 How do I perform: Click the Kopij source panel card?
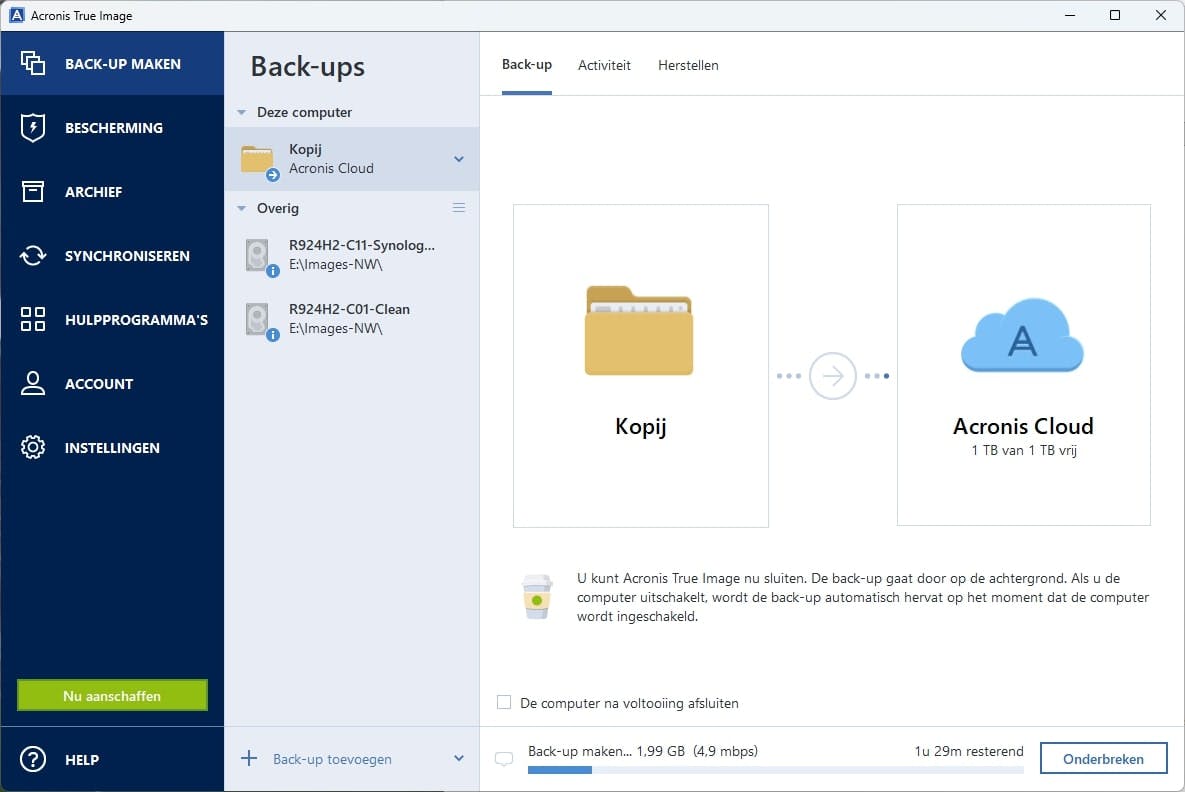641,366
